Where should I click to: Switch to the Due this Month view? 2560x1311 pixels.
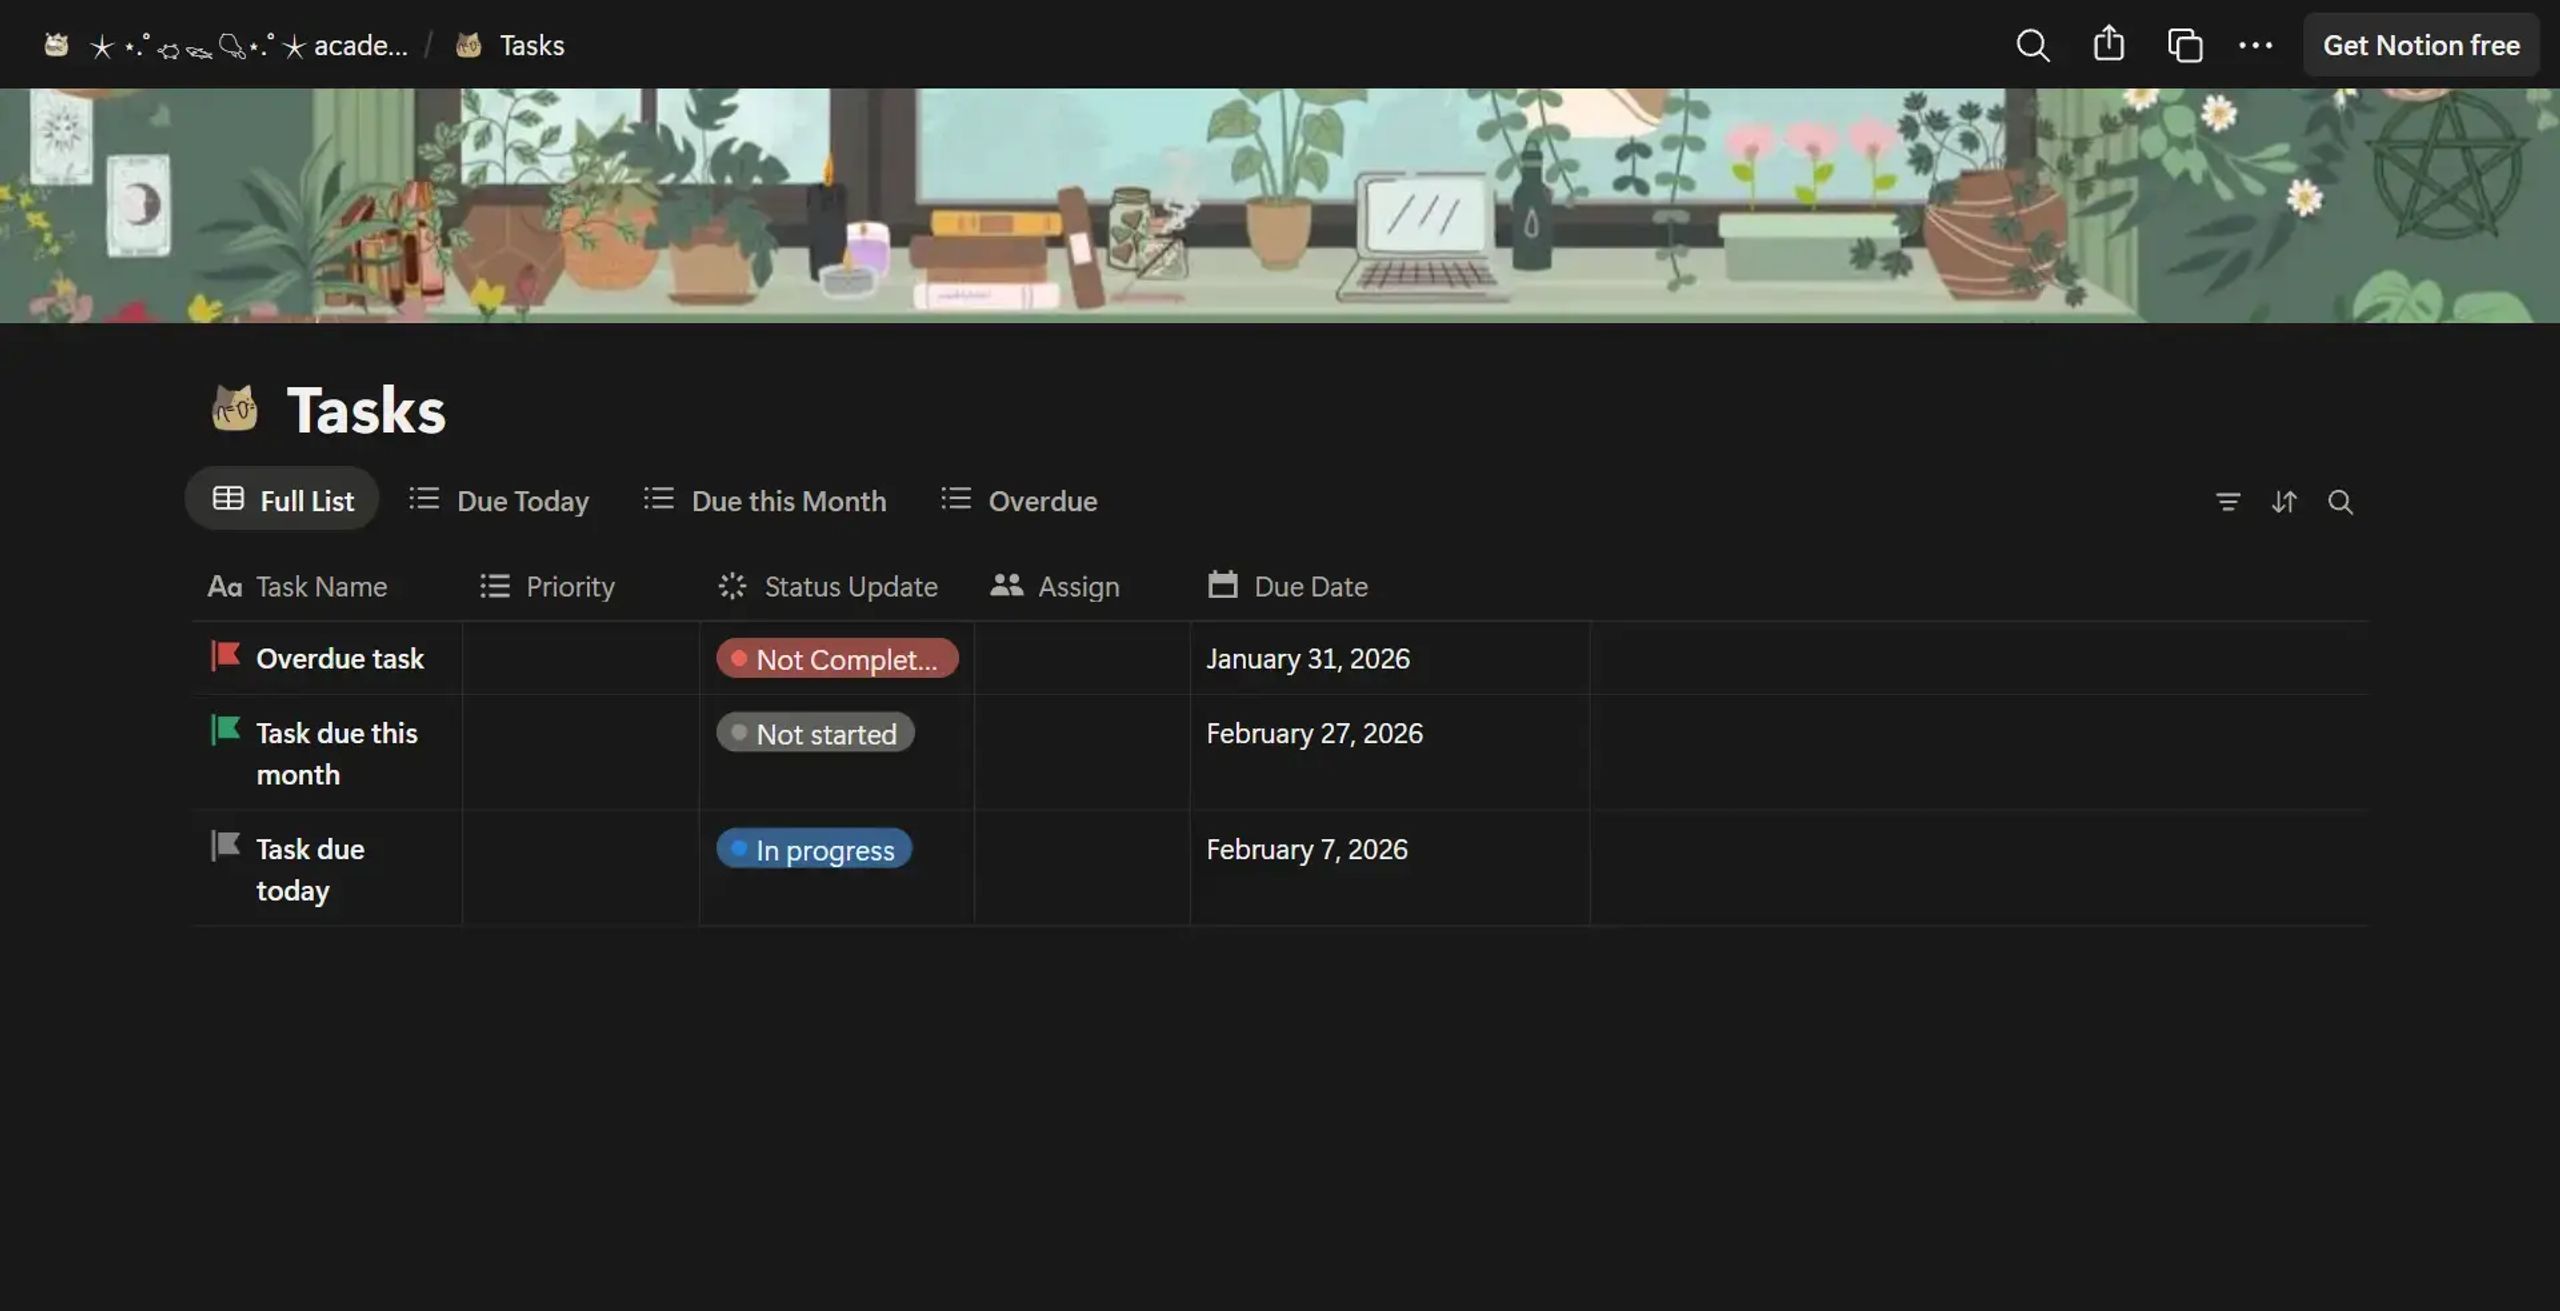click(765, 500)
